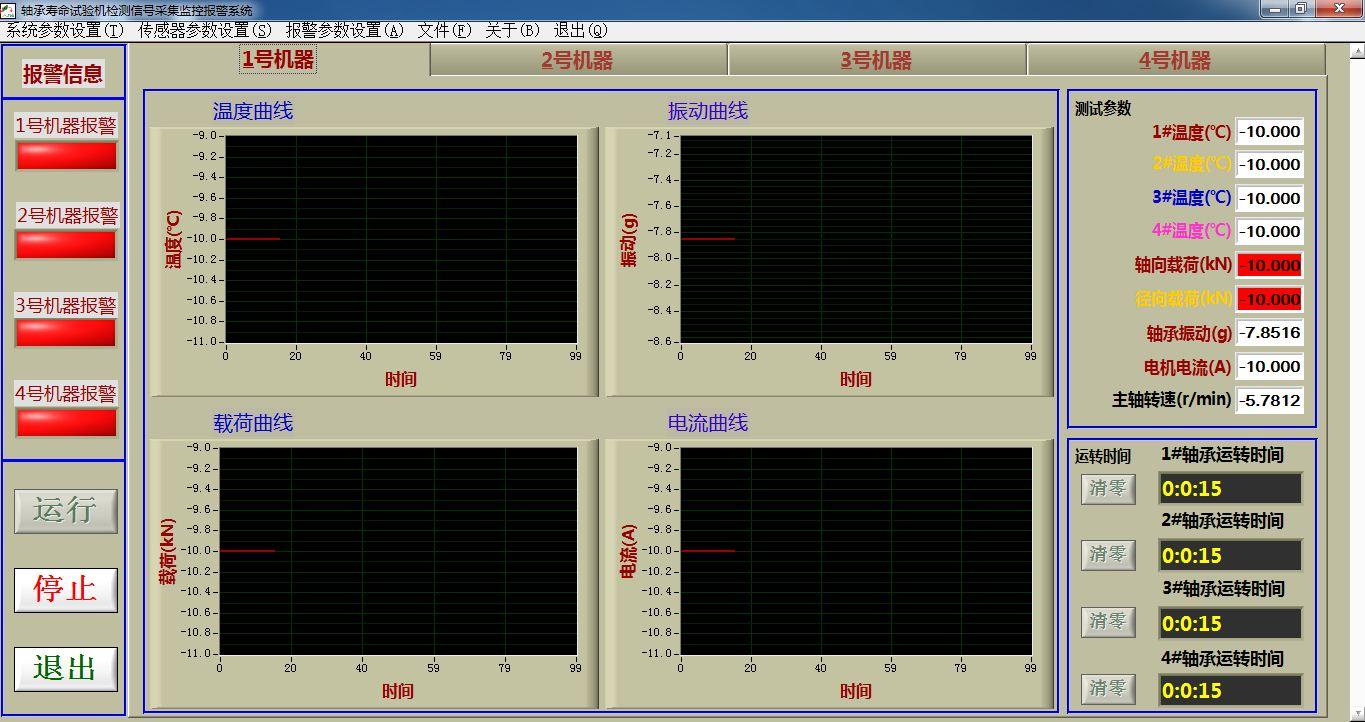Click the 1#温度(℃) value field
The width and height of the screenshot is (1365, 722).
point(1270,132)
